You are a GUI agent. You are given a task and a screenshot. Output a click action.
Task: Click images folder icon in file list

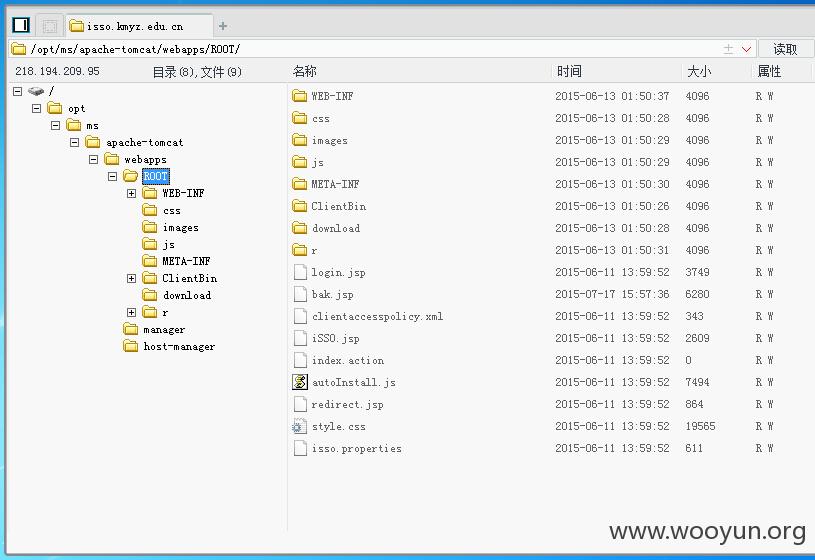(299, 140)
